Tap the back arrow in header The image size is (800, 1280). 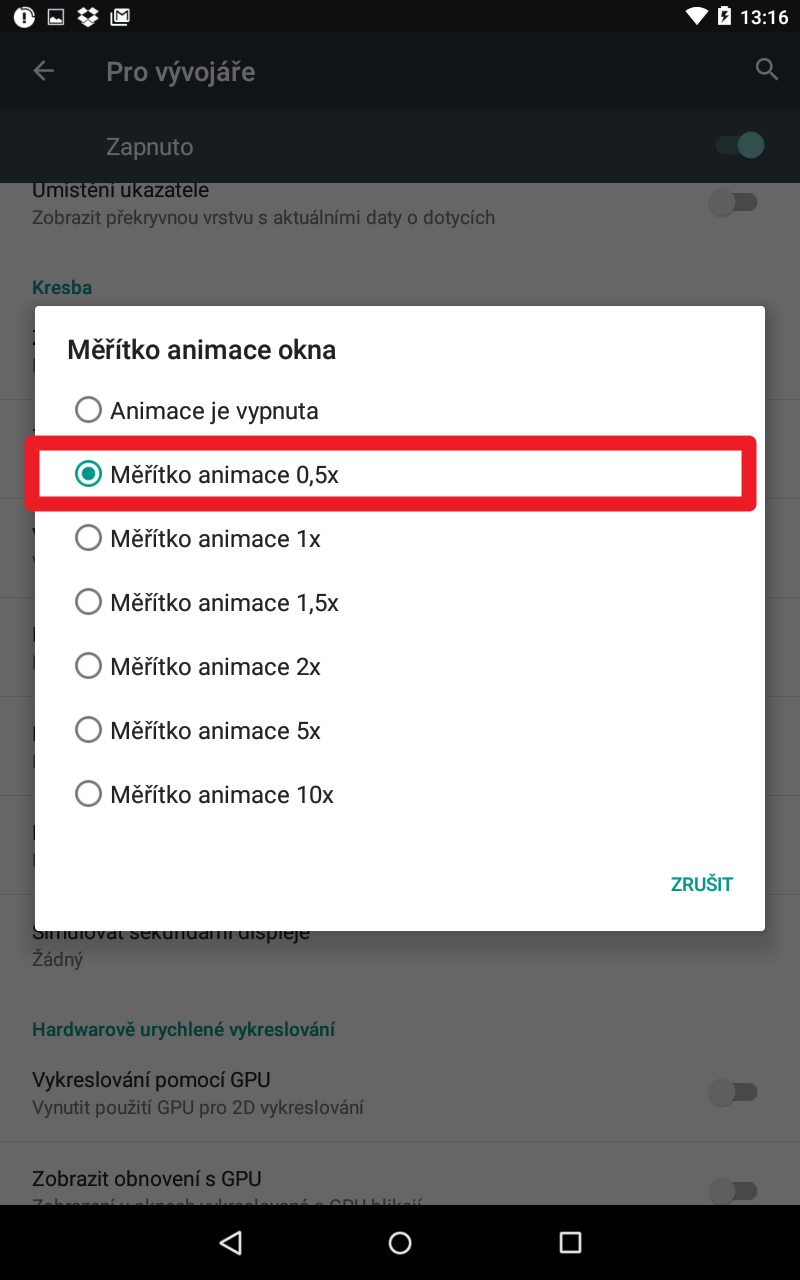point(43,71)
